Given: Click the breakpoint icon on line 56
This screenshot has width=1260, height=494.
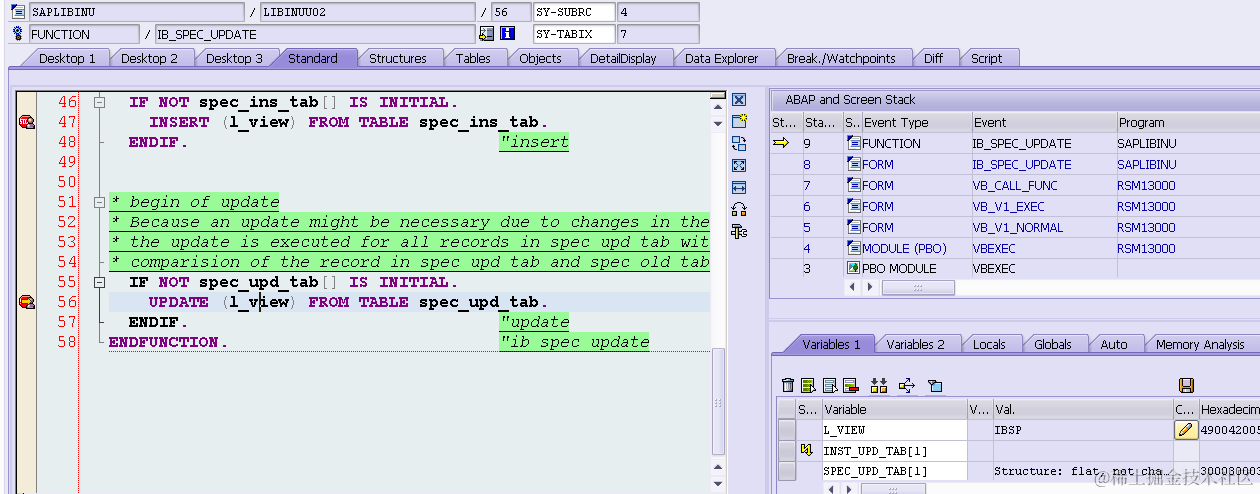Looking at the screenshot, I should coord(27,302).
